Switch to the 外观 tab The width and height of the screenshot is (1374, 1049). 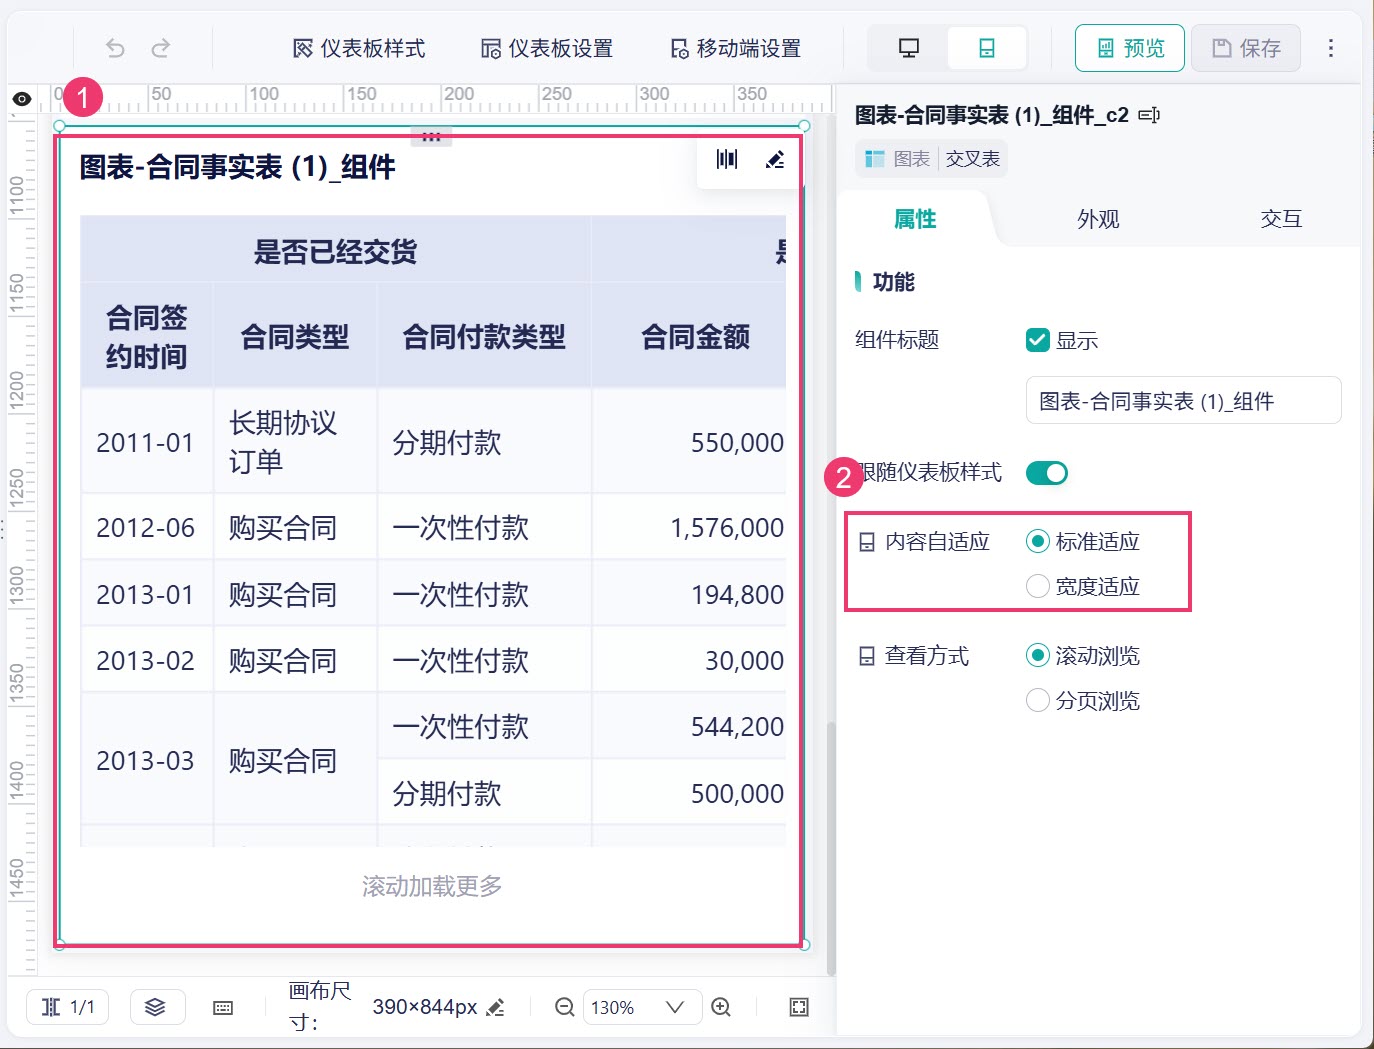[1098, 219]
